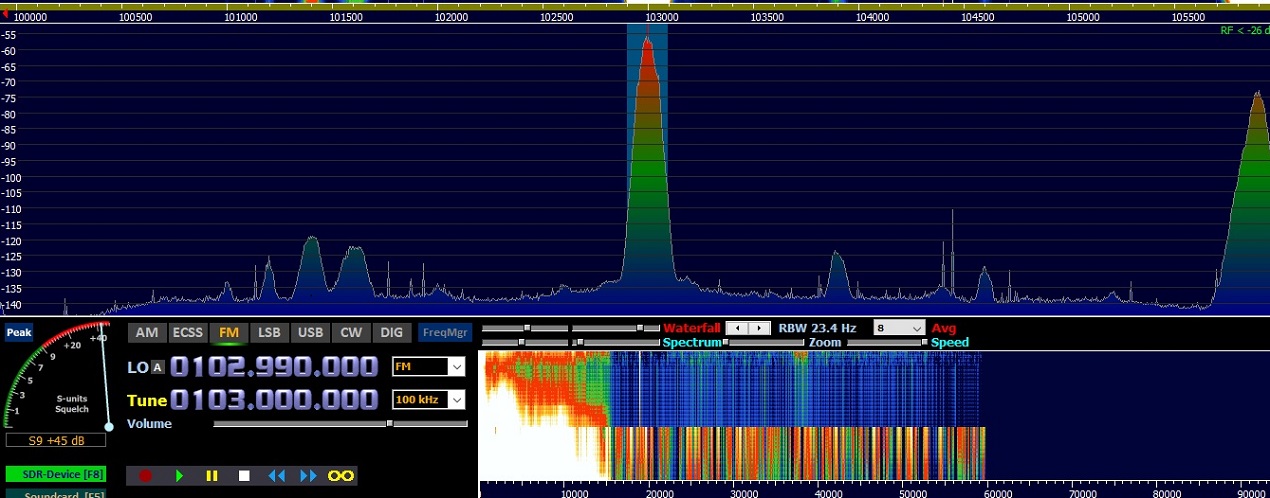Click the Speed slider
Viewport: 1270px width, 498px height.
tap(887, 343)
